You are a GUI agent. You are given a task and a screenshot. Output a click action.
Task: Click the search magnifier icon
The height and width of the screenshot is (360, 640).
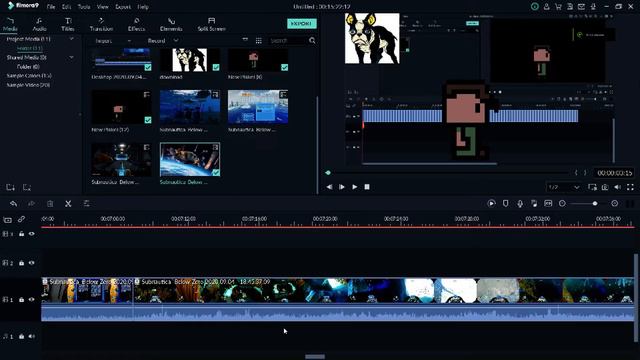pyautogui.click(x=312, y=40)
